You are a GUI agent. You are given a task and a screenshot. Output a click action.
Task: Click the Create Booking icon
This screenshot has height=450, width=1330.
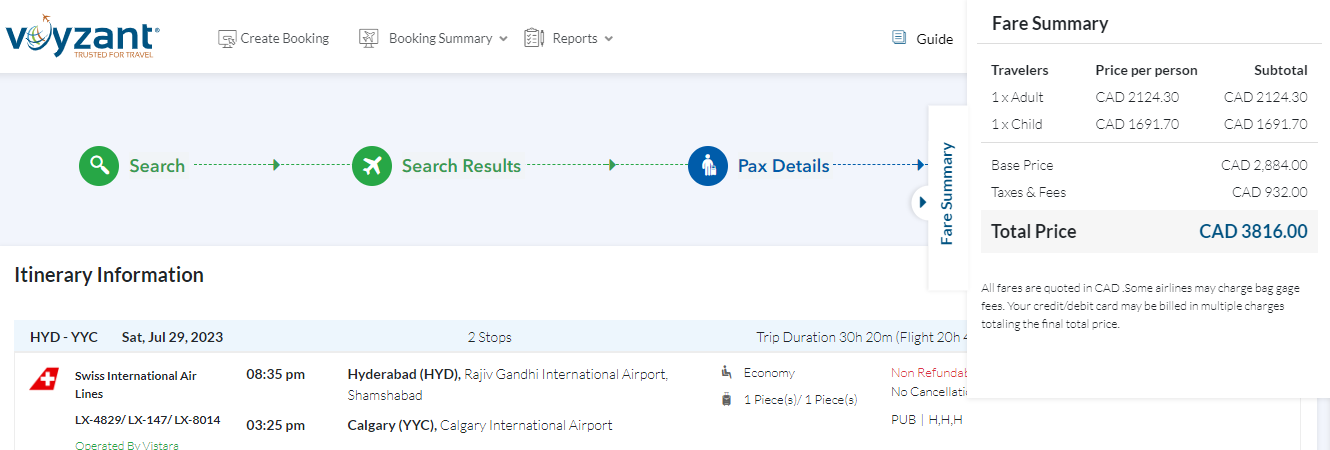(x=227, y=39)
